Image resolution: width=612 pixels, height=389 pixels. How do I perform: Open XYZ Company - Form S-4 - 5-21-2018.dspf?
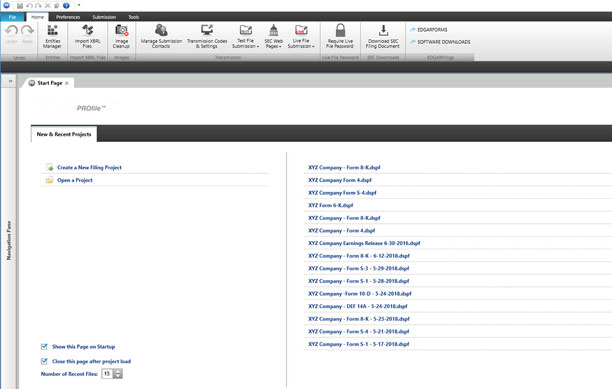359,332
